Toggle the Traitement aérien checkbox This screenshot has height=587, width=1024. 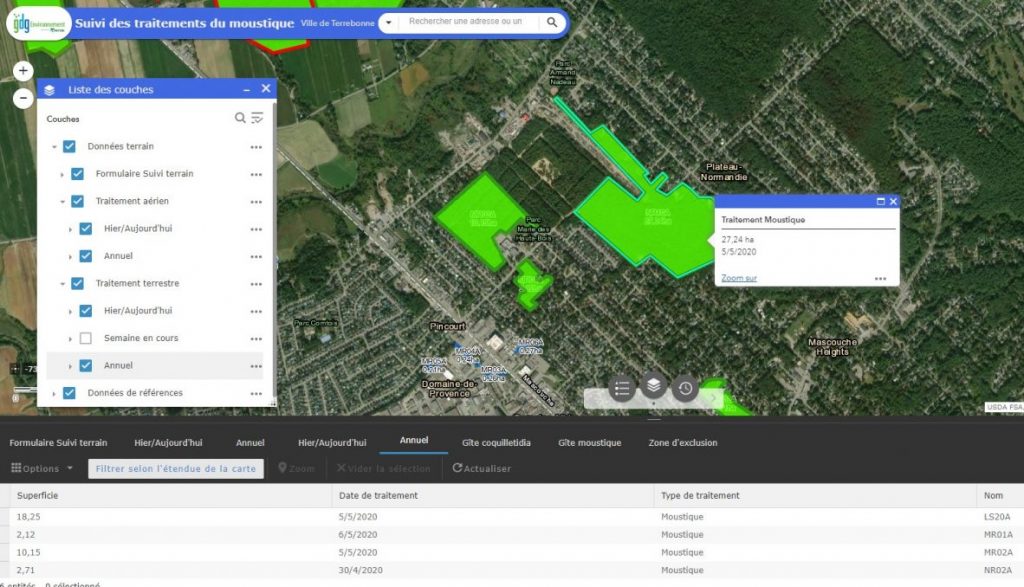click(77, 201)
